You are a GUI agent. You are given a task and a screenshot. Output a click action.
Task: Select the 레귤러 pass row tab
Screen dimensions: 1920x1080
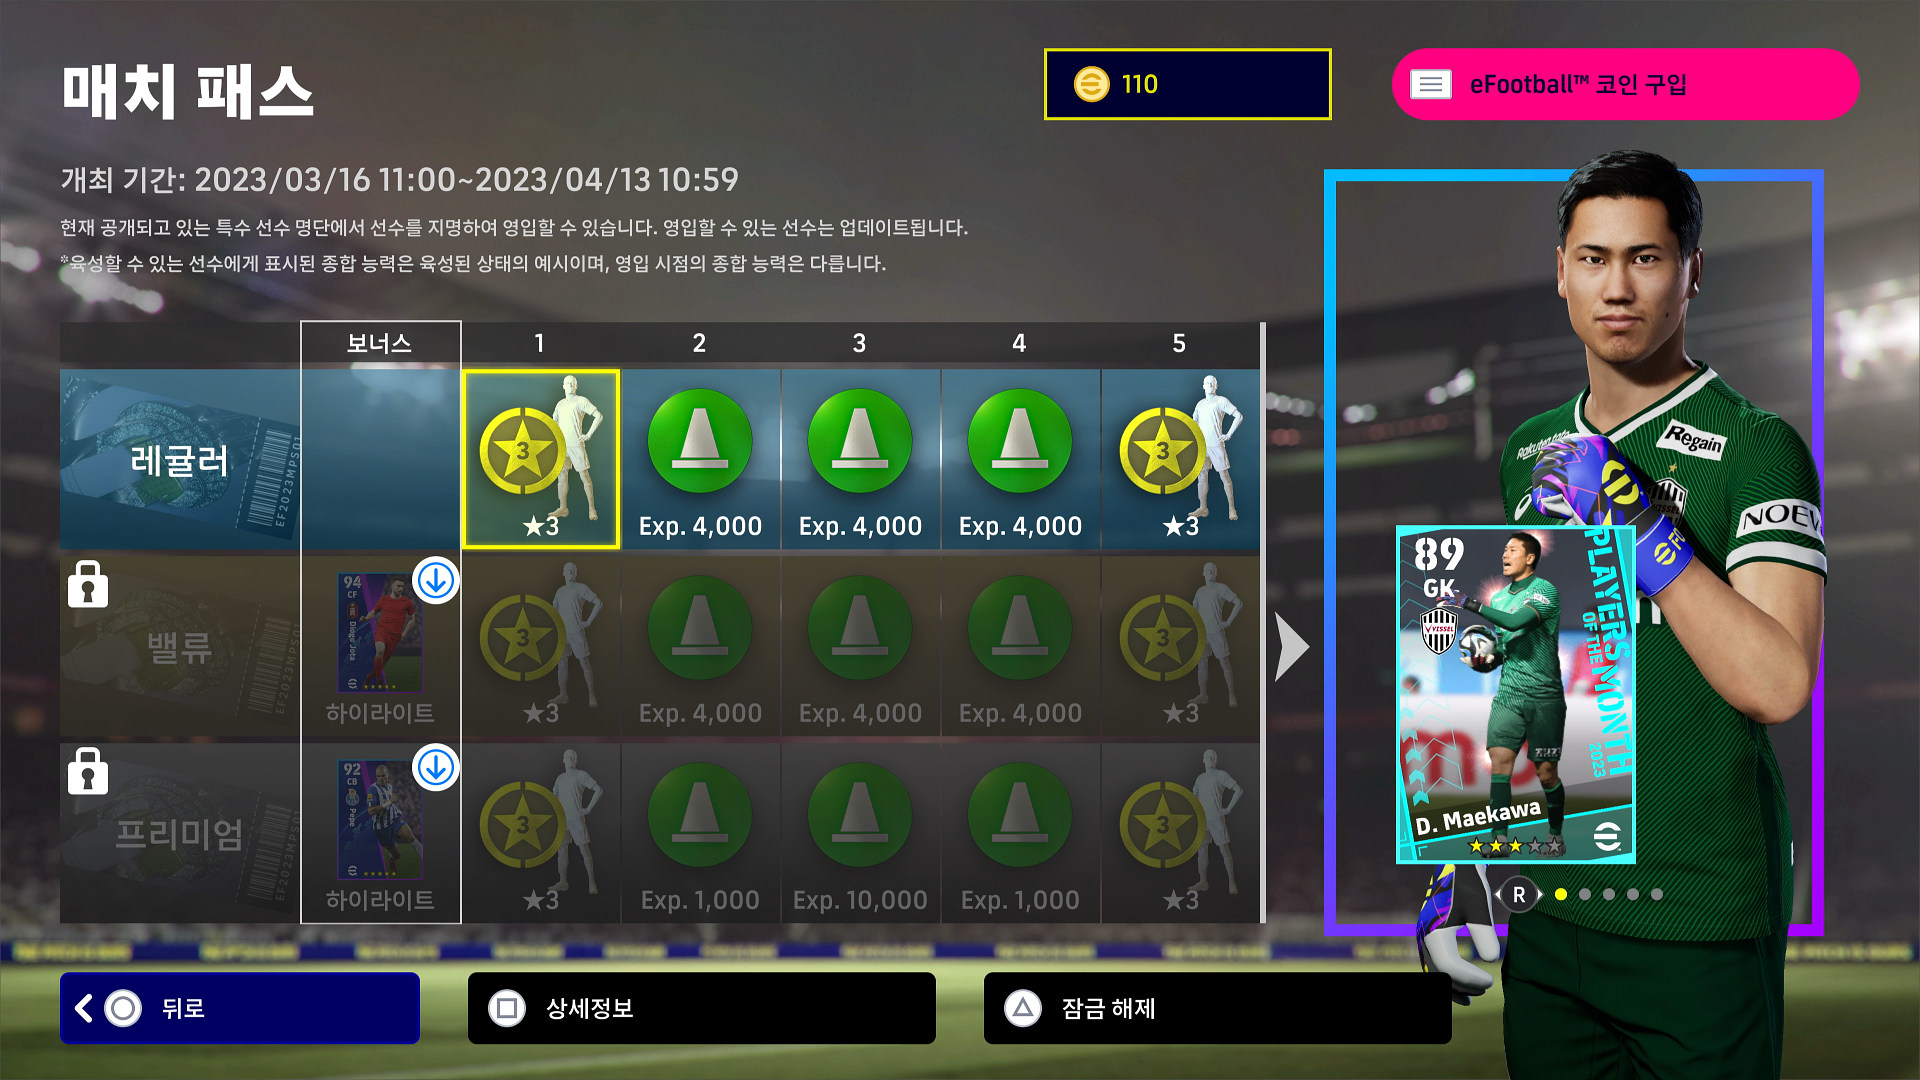180,459
